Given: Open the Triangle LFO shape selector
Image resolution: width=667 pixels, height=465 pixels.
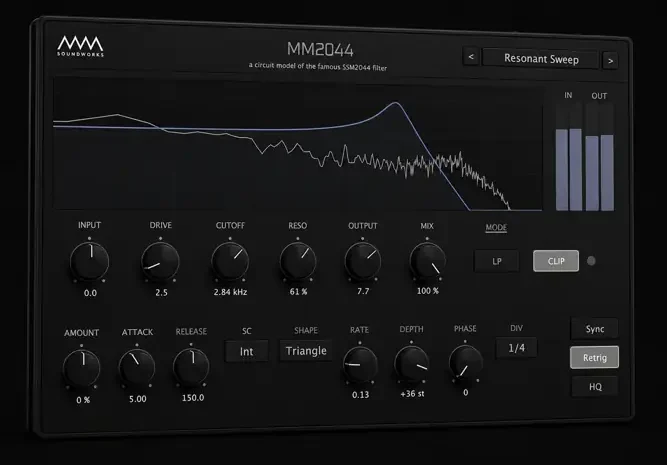Looking at the screenshot, I should 306,350.
